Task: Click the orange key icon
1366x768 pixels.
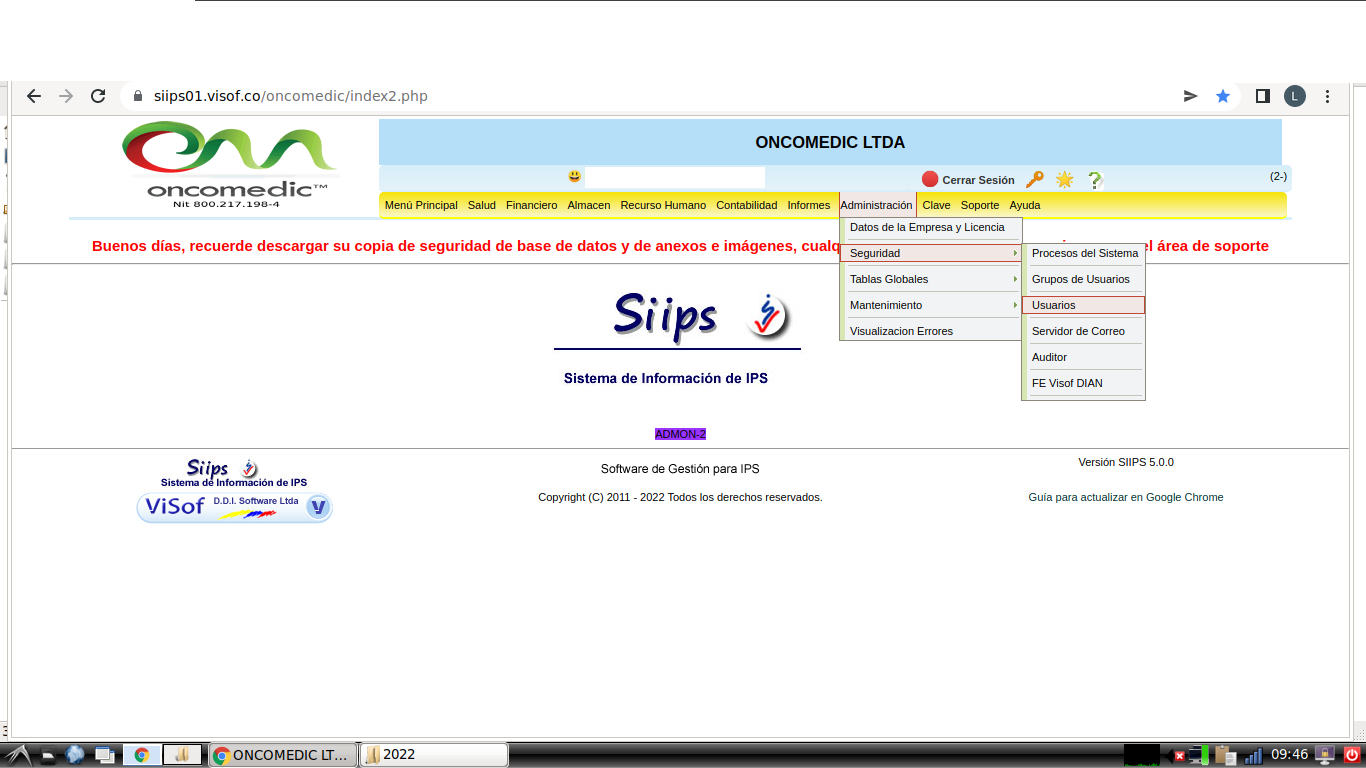Action: pos(1035,179)
